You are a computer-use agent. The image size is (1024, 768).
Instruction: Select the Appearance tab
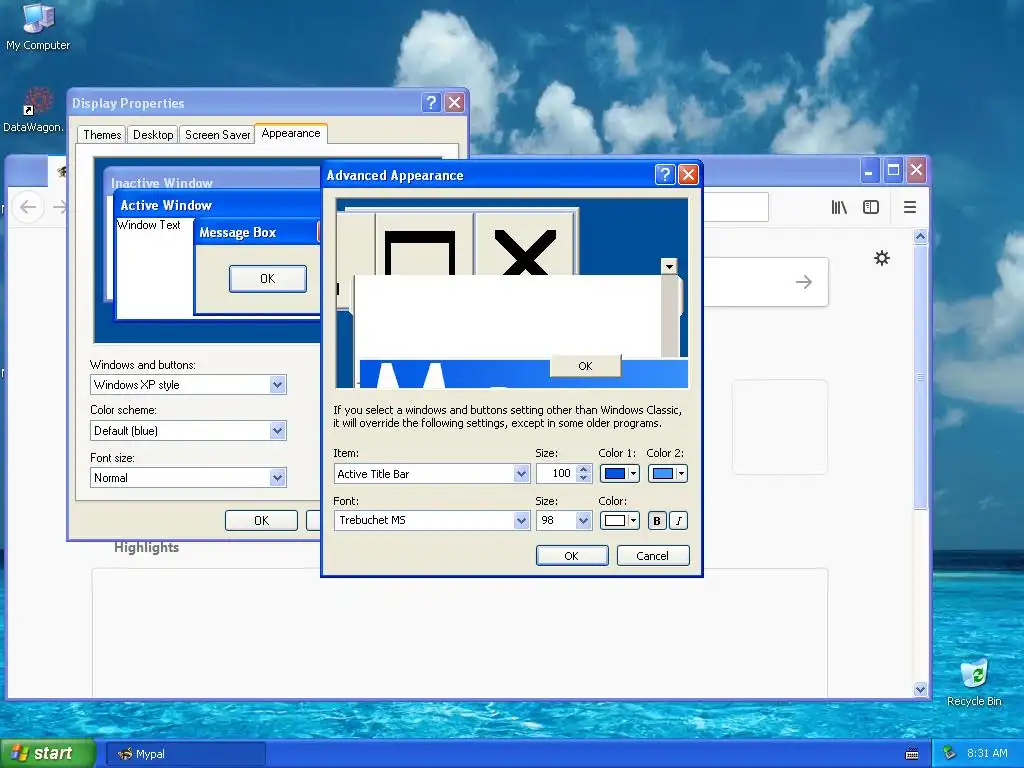tap(291, 133)
